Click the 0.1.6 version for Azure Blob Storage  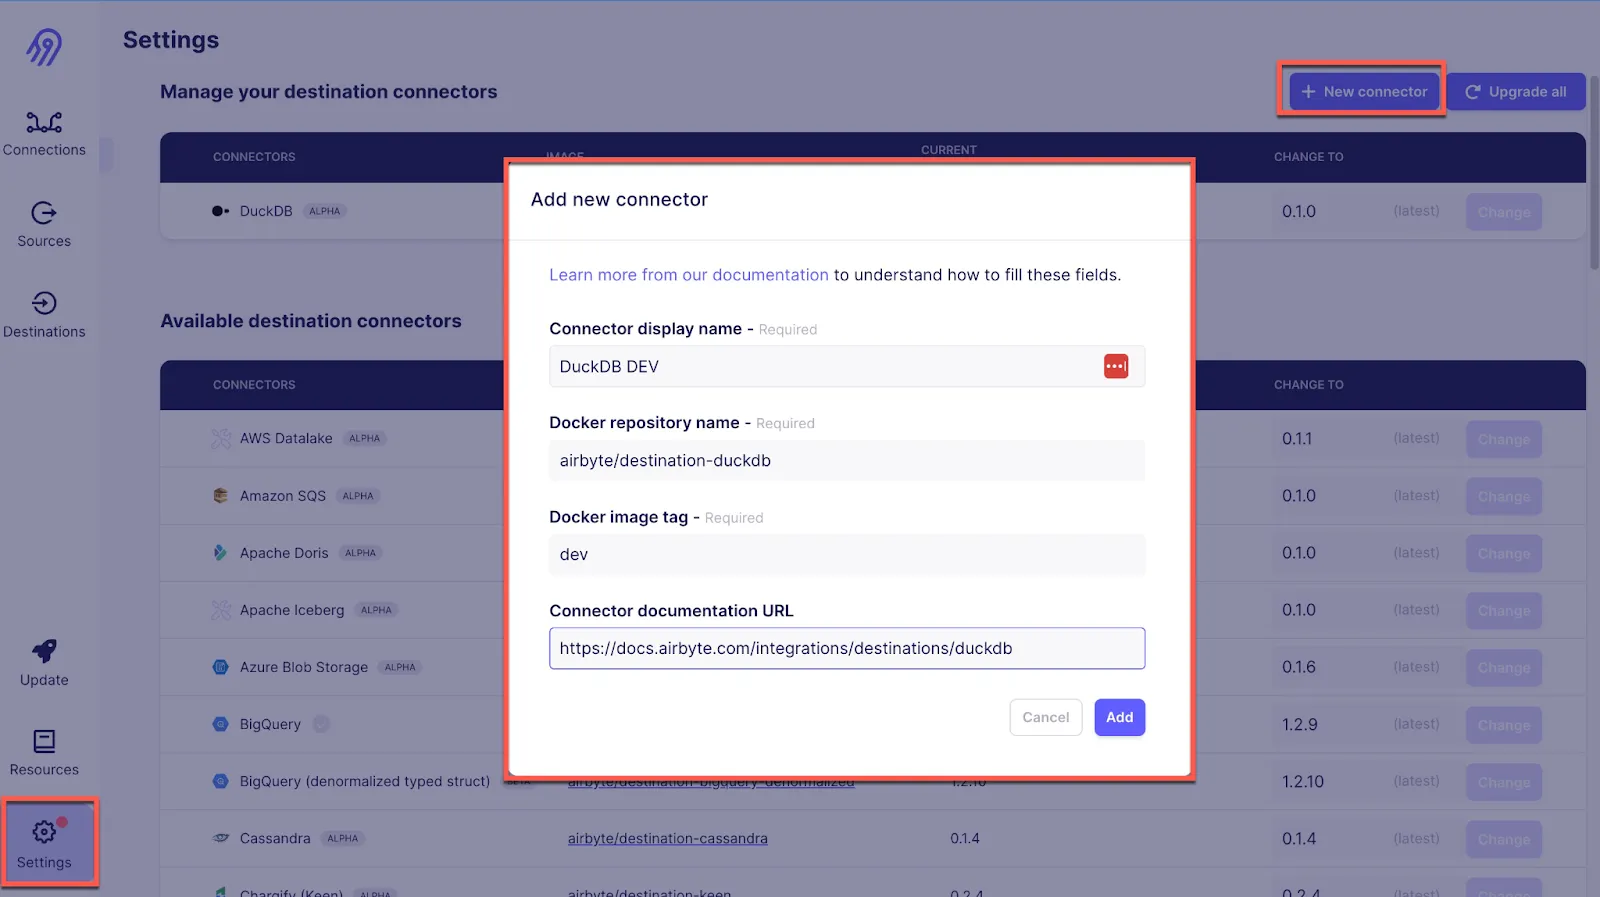click(1299, 667)
